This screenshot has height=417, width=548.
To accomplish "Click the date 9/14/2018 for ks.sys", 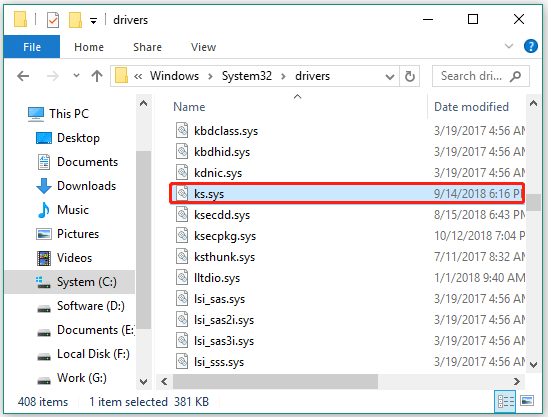I will coord(460,194).
